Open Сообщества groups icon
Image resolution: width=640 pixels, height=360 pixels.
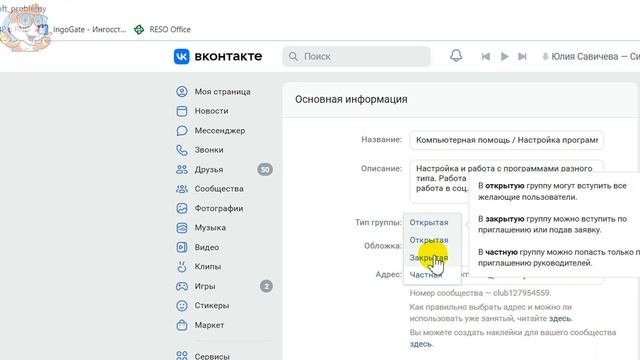182,189
